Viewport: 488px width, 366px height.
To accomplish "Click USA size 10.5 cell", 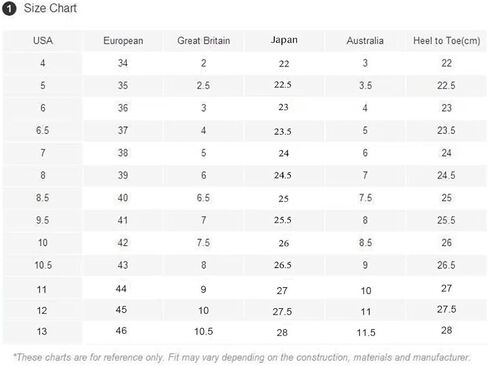I will tap(43, 265).
